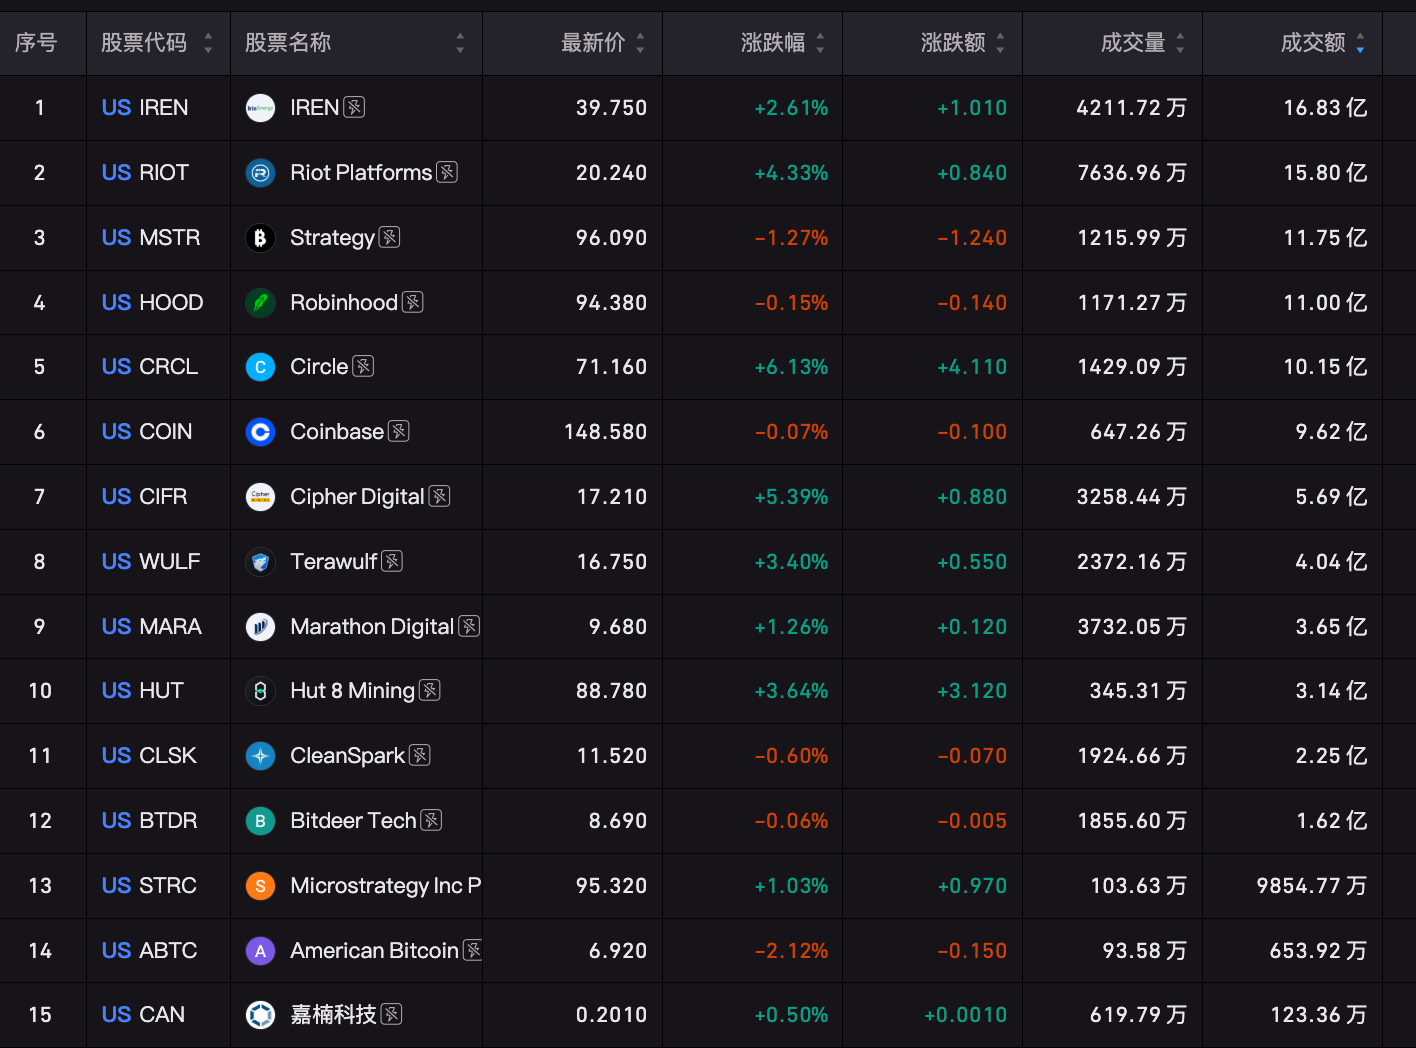This screenshot has width=1416, height=1048.
Task: Open the US ABTC ticker link
Action: pos(149,951)
